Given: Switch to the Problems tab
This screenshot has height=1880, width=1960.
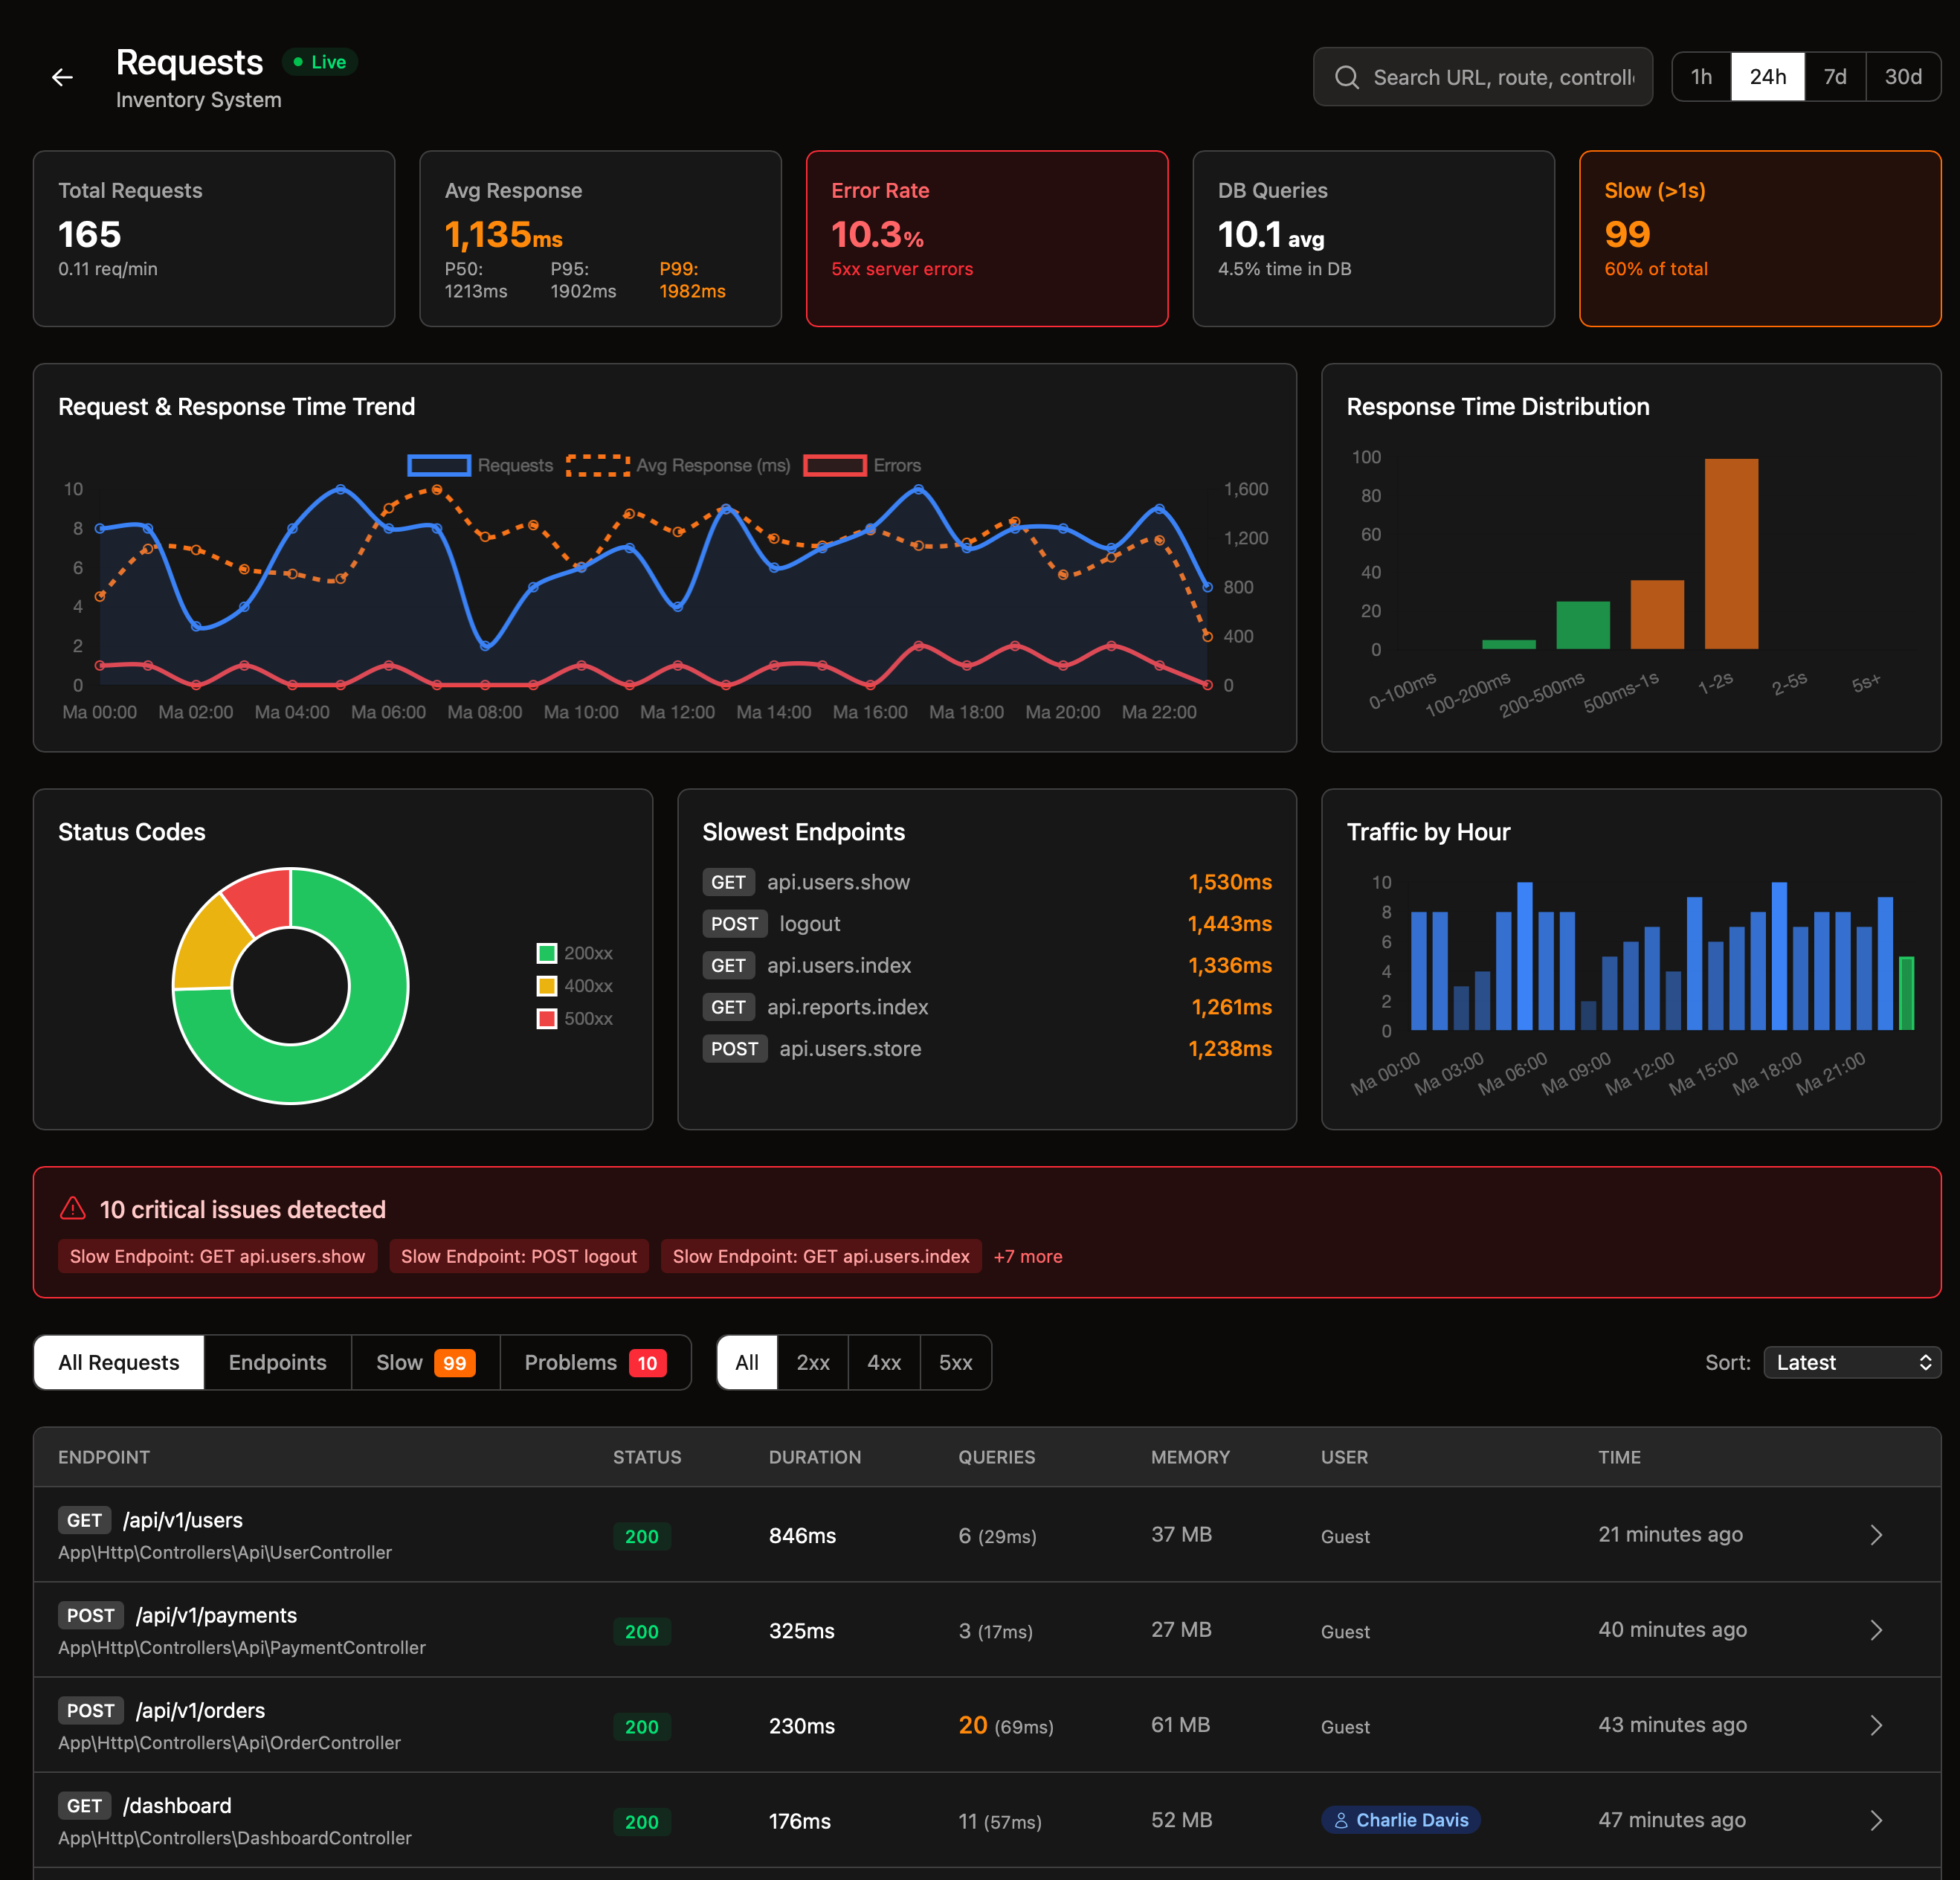Looking at the screenshot, I should click(x=595, y=1362).
